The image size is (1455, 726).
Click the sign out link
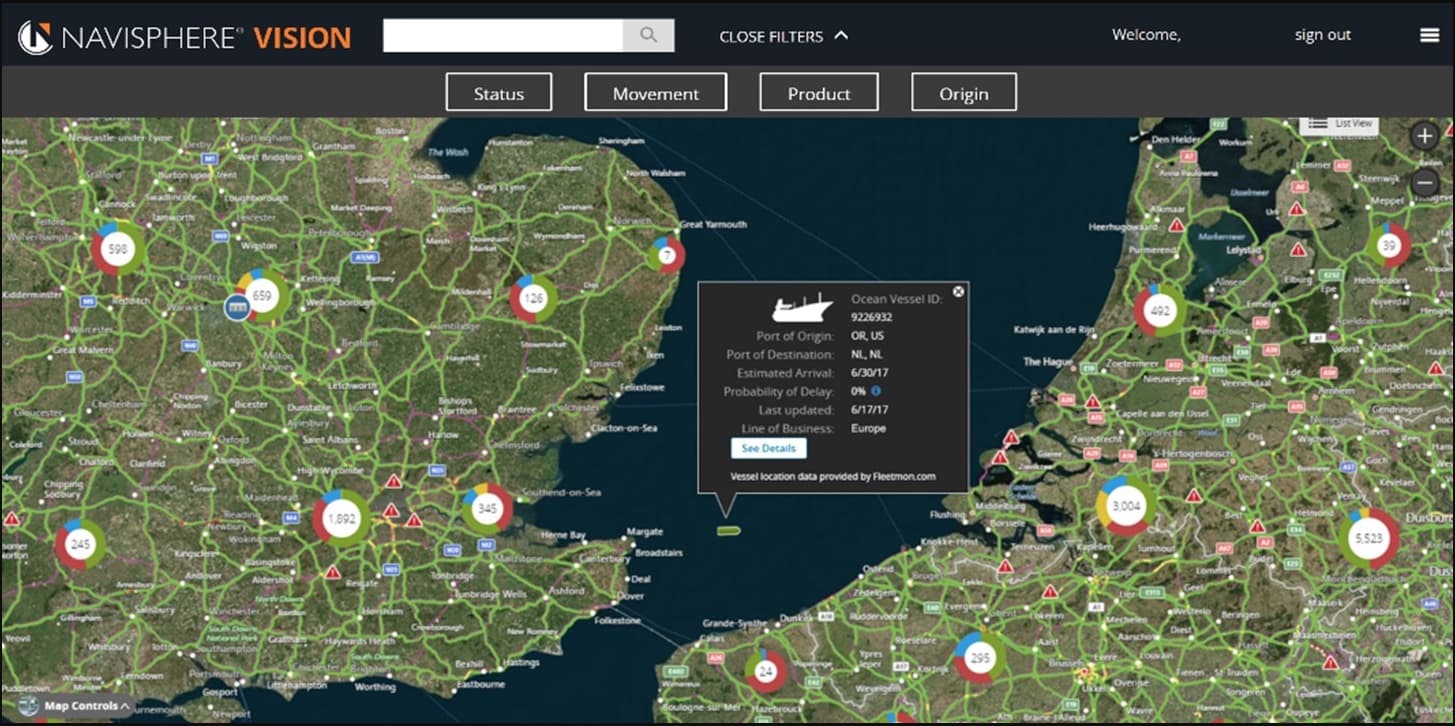pyautogui.click(x=1322, y=35)
